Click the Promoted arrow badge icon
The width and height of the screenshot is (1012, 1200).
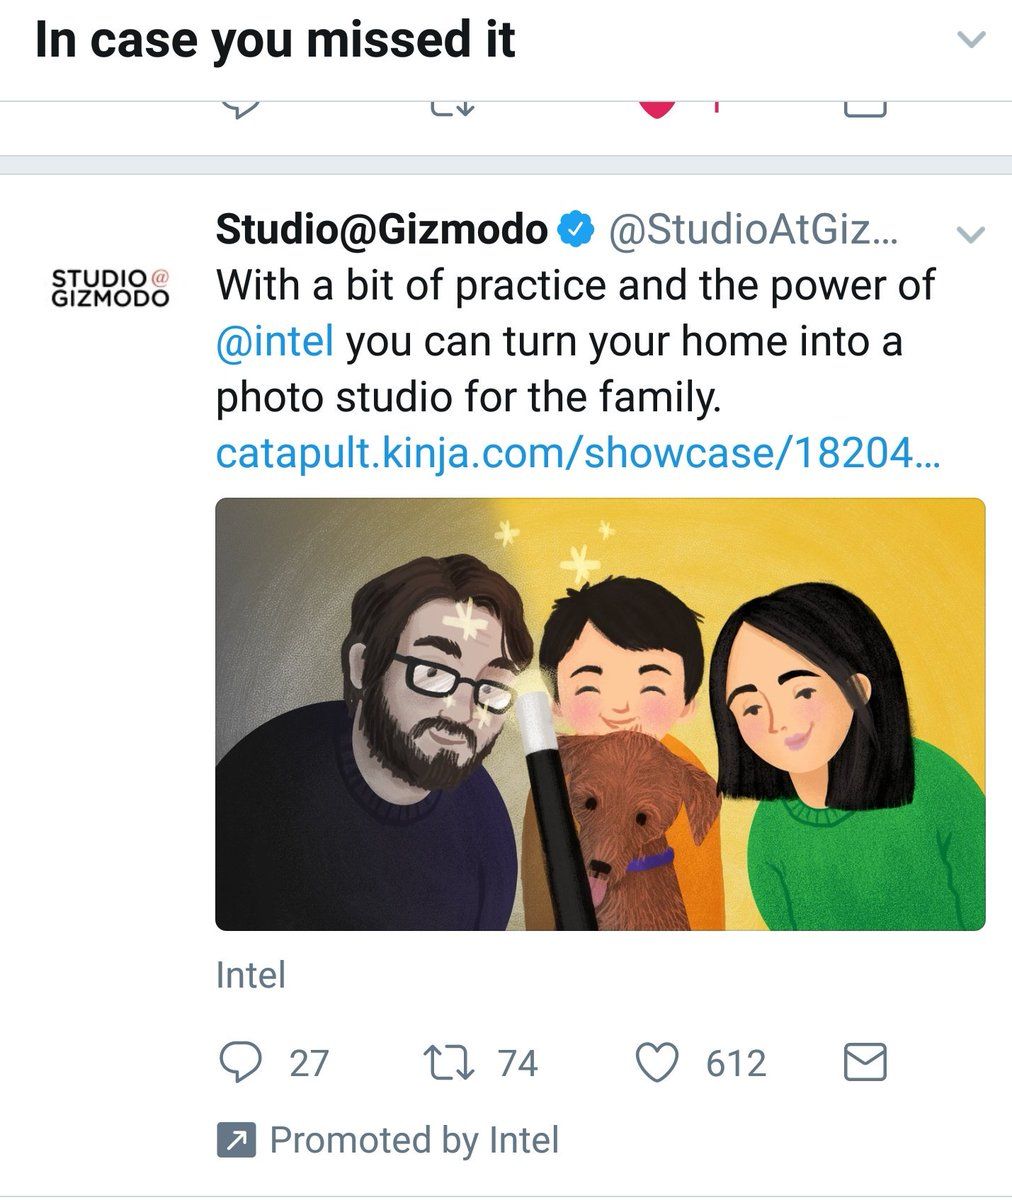[236, 1140]
